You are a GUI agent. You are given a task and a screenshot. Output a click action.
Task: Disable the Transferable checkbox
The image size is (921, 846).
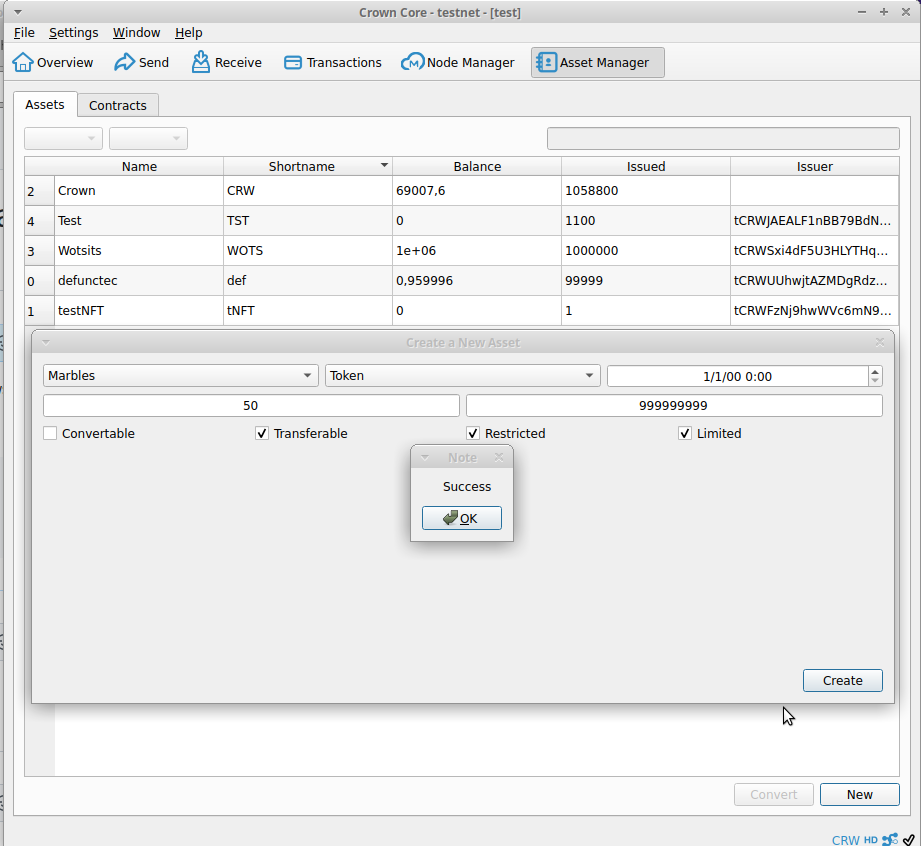[261, 433]
